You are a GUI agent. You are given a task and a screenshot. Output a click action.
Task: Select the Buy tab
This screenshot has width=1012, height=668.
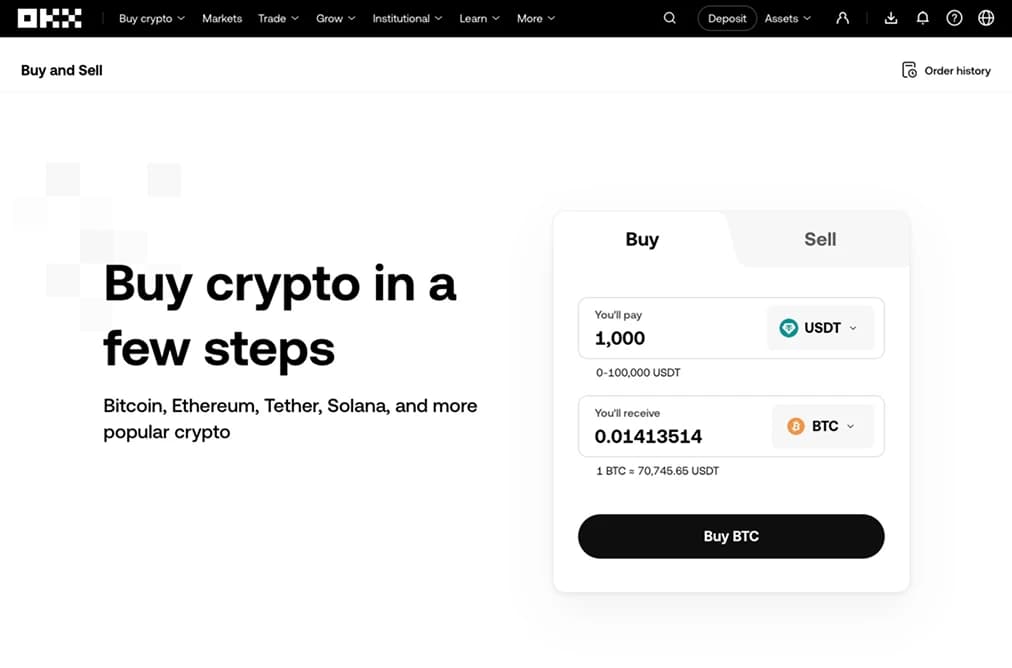click(642, 239)
